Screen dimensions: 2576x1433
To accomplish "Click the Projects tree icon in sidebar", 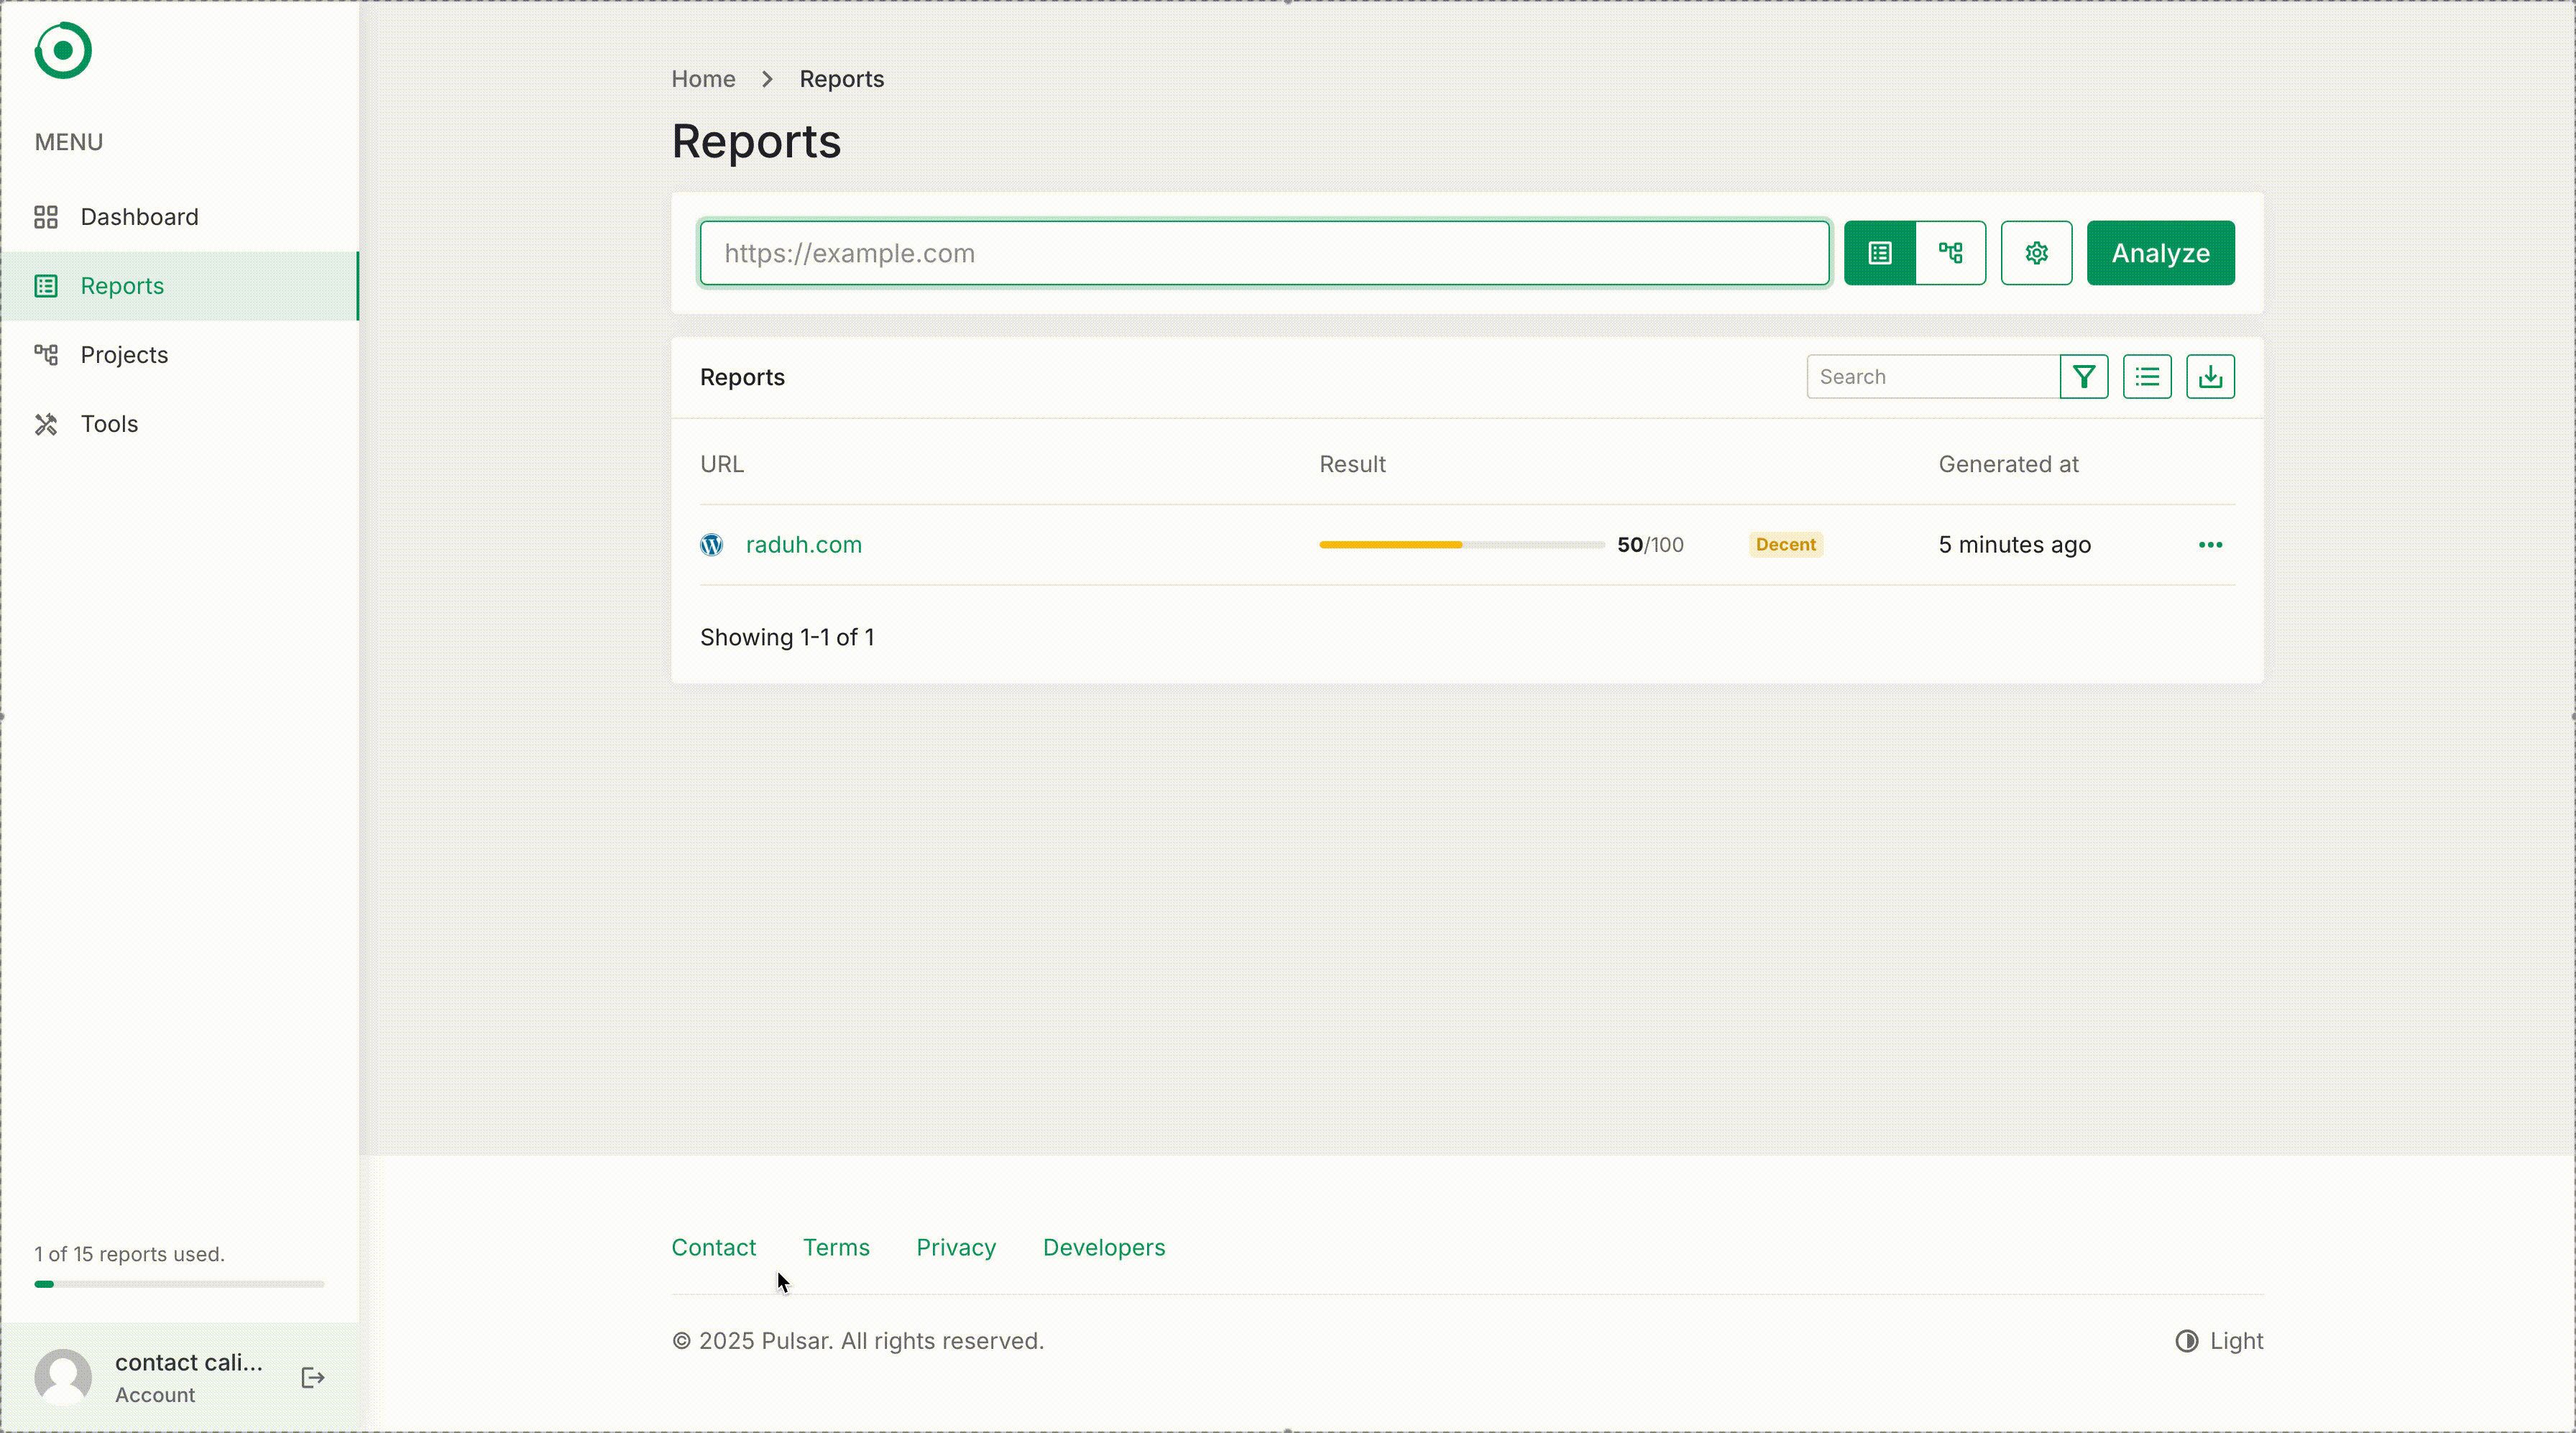I will 46,355.
